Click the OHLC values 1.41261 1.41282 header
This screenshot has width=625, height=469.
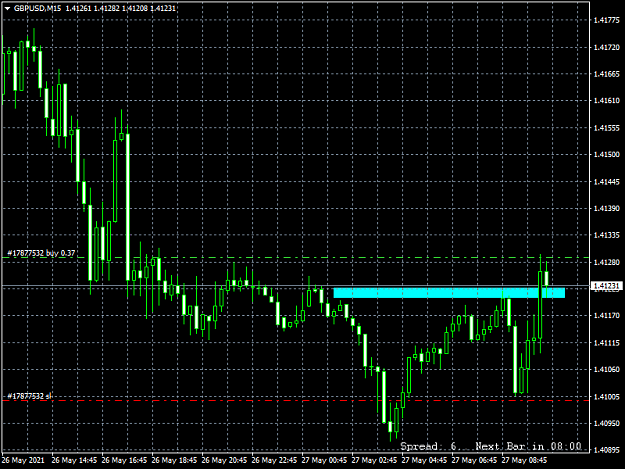point(120,8)
